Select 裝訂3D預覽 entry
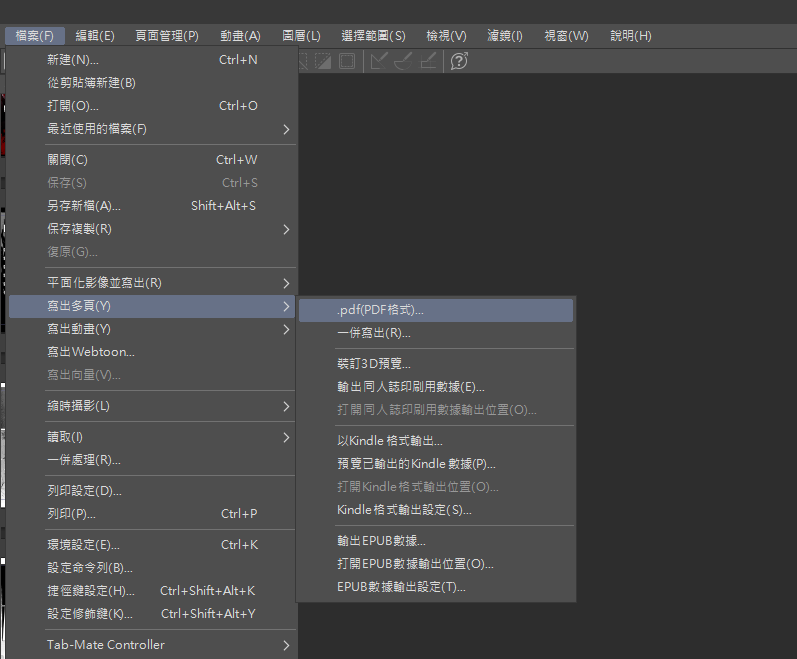The image size is (797, 659). 374,364
